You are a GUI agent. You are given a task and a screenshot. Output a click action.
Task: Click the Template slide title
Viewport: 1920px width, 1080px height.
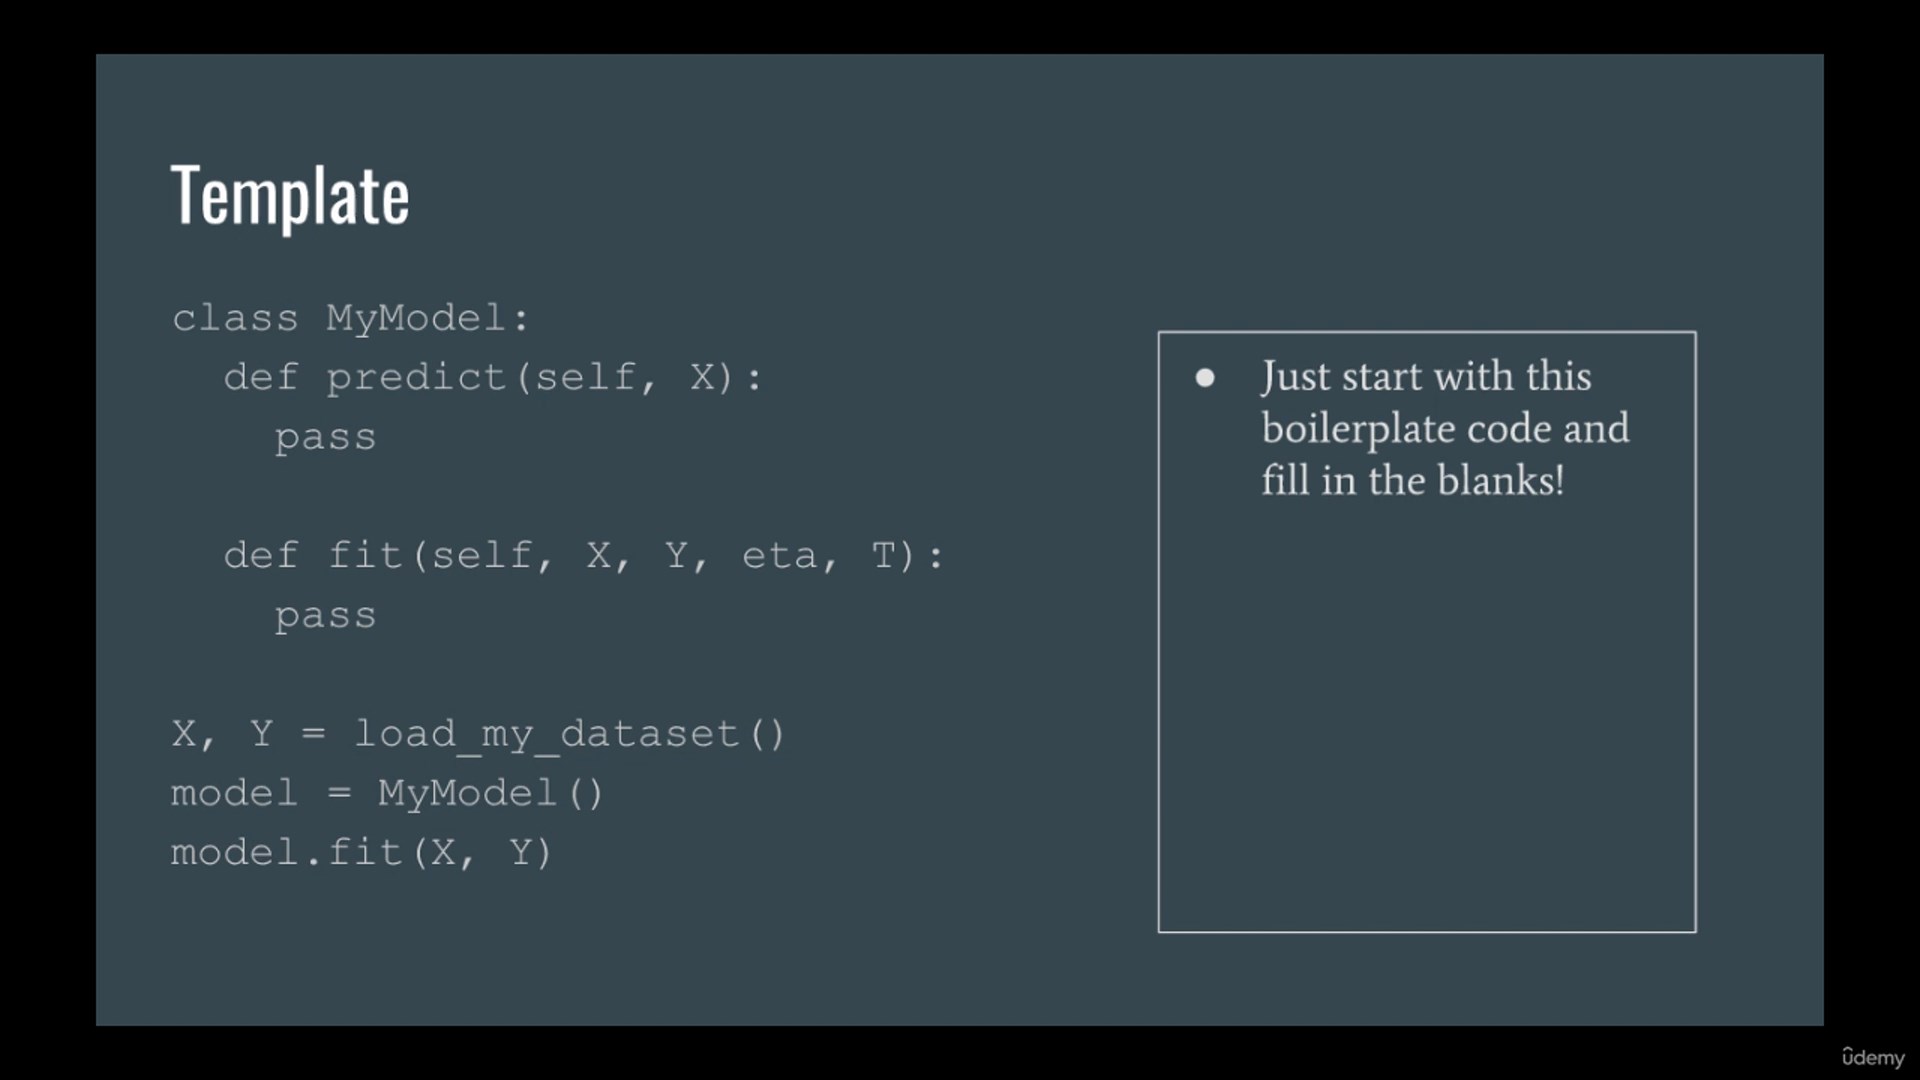(x=290, y=197)
